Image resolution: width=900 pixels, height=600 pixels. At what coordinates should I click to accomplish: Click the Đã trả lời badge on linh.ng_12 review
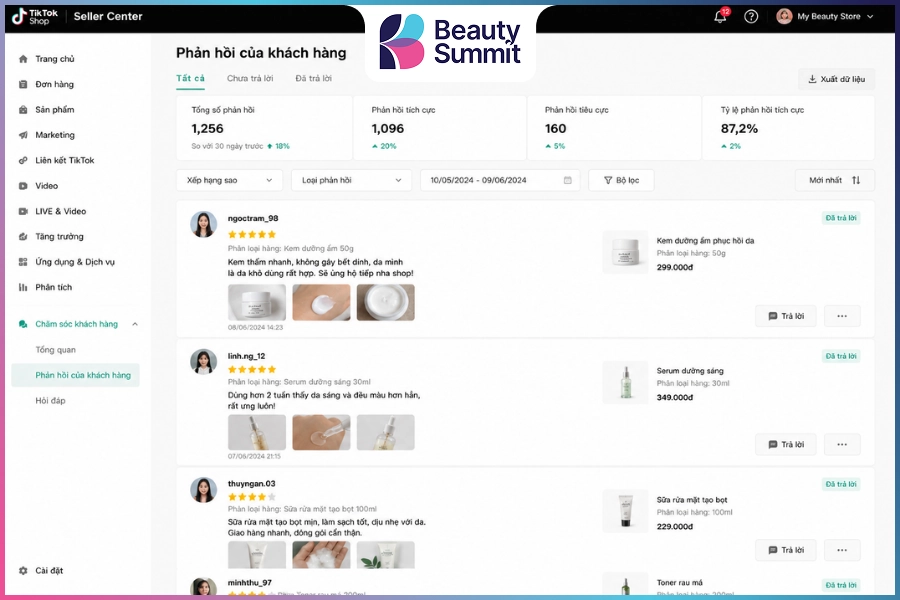tap(841, 356)
